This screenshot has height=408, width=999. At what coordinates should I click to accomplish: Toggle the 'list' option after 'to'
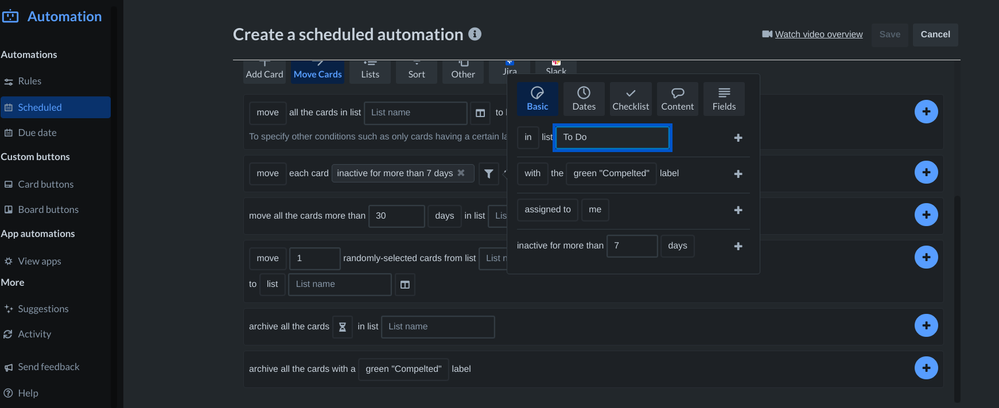tap(272, 284)
